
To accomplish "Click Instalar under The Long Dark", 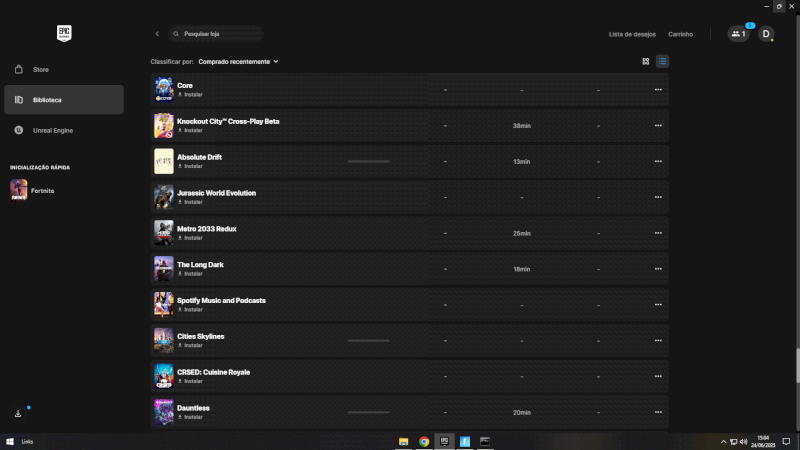I will (190, 274).
